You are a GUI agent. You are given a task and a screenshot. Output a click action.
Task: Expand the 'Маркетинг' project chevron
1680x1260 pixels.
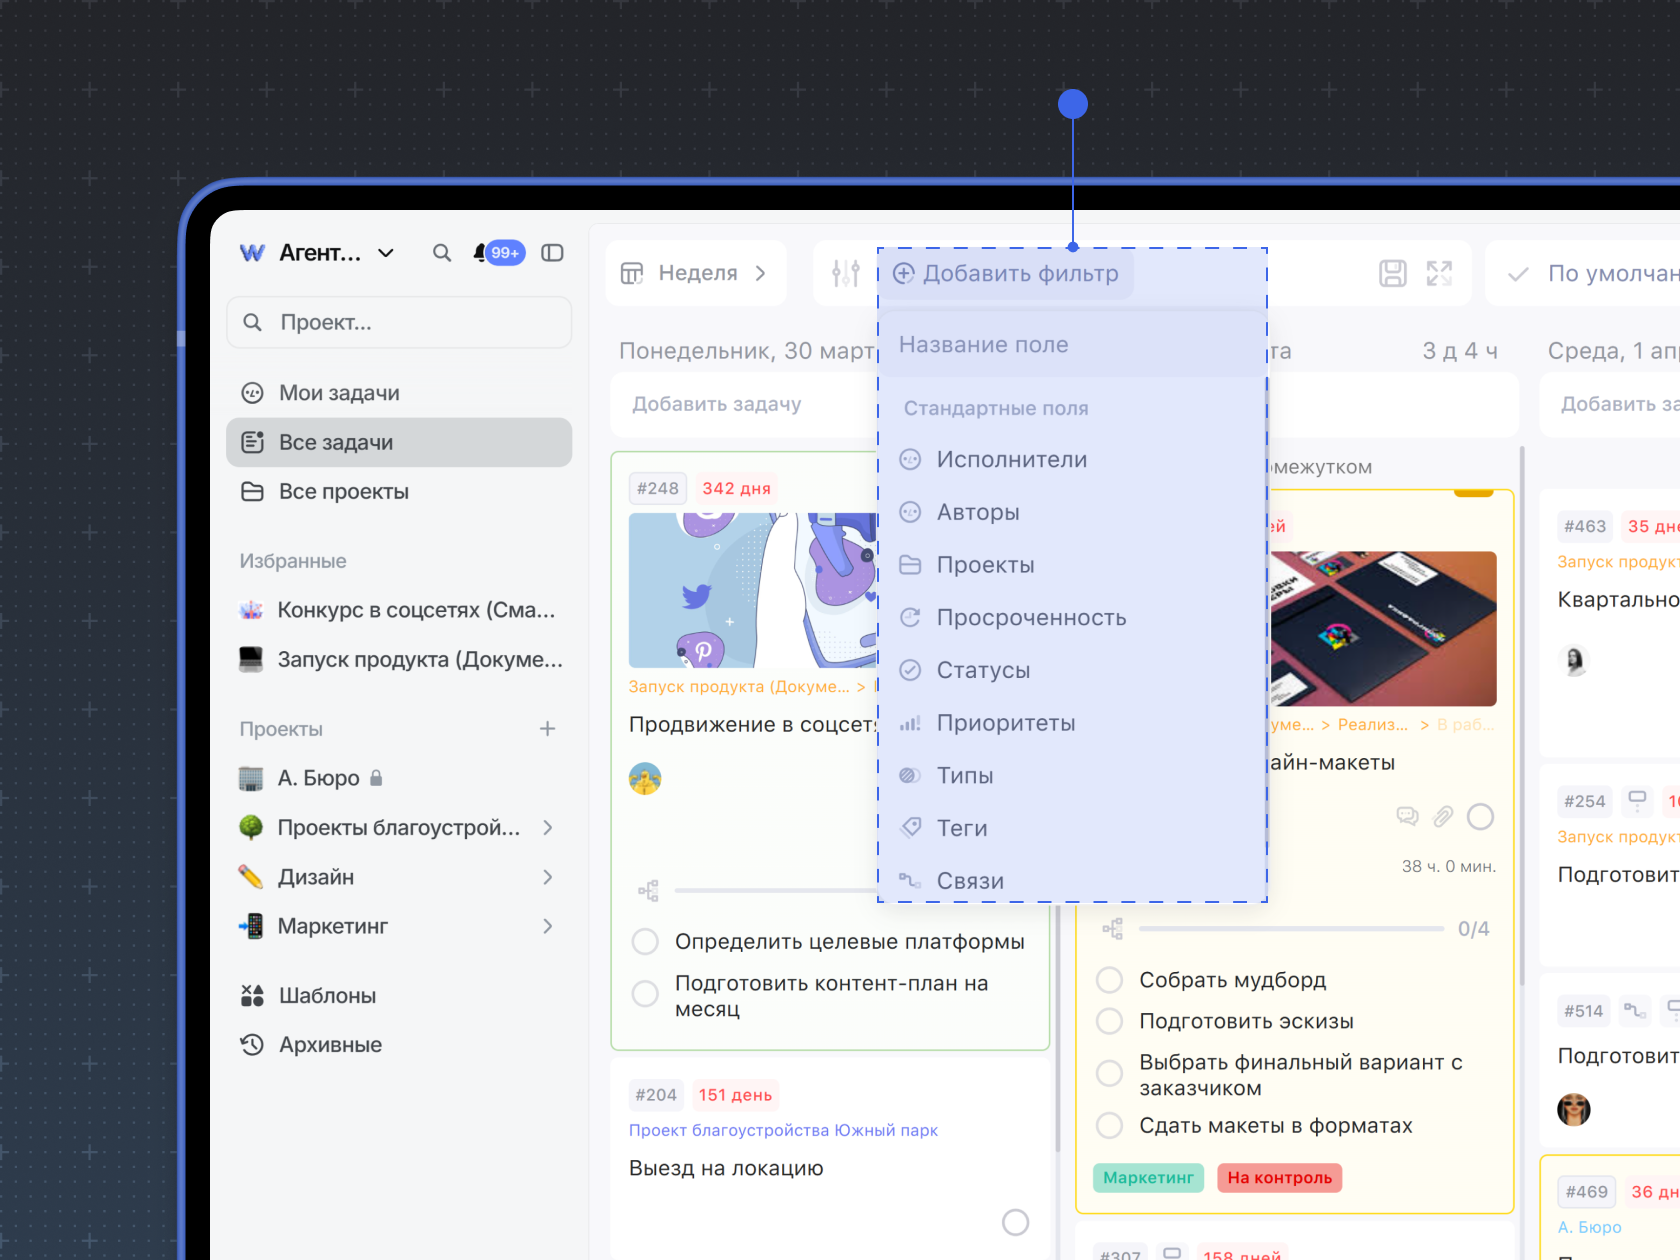[547, 926]
